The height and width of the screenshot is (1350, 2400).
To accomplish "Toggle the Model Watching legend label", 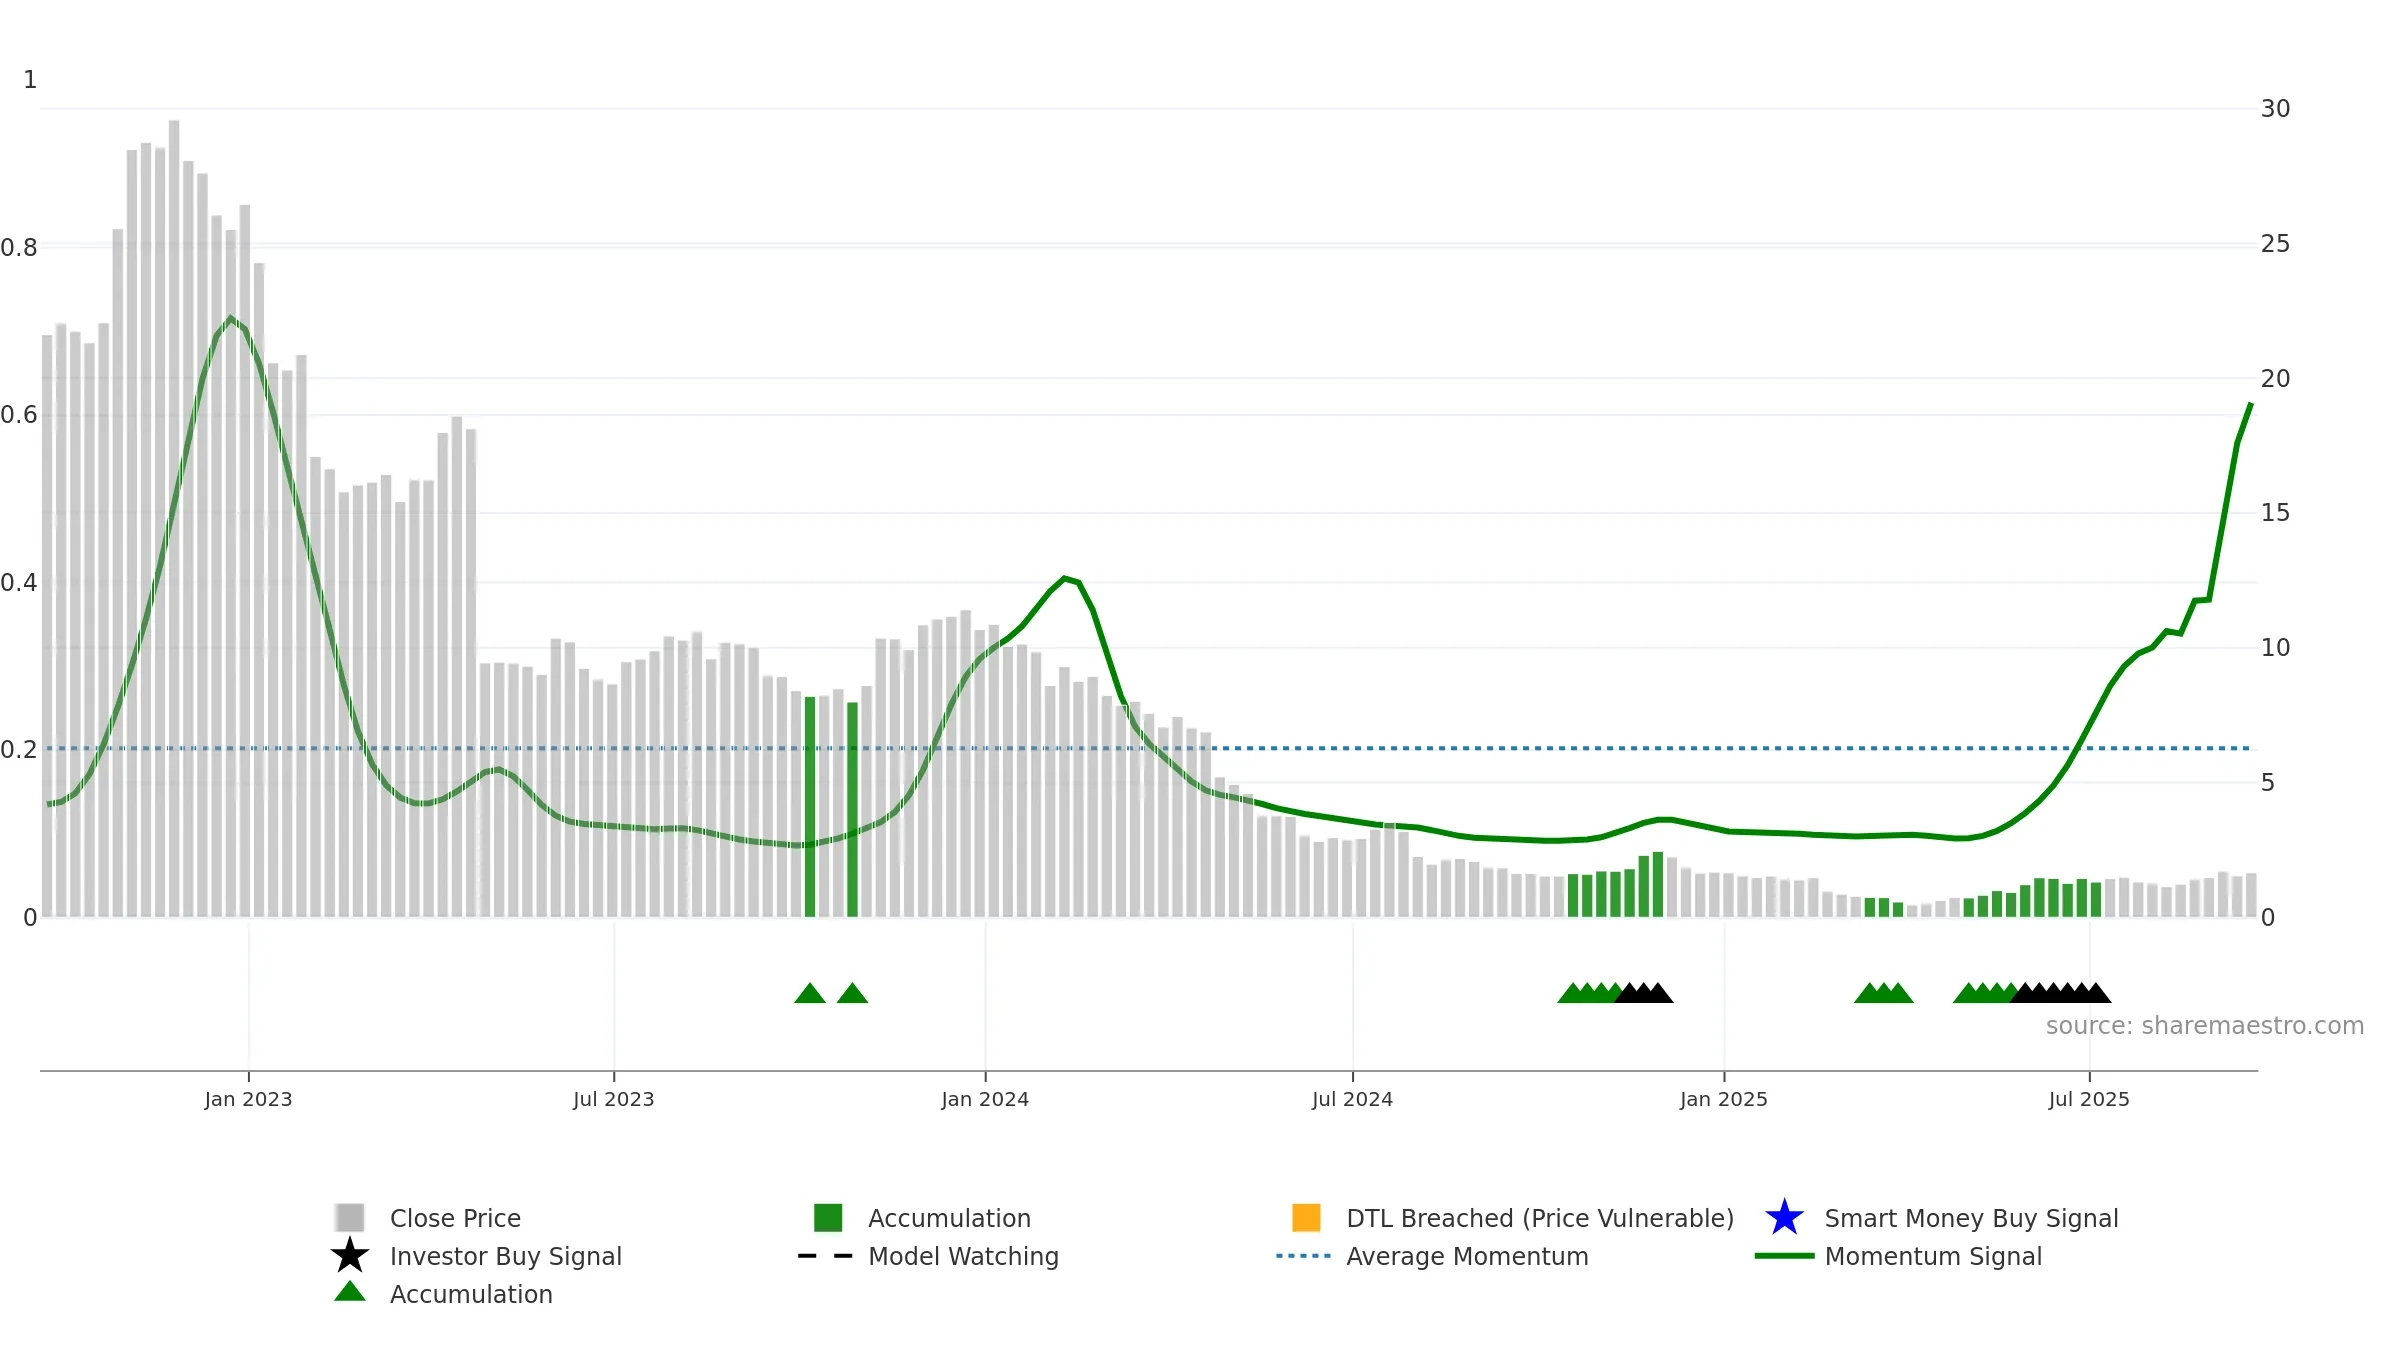I will coord(963,1256).
